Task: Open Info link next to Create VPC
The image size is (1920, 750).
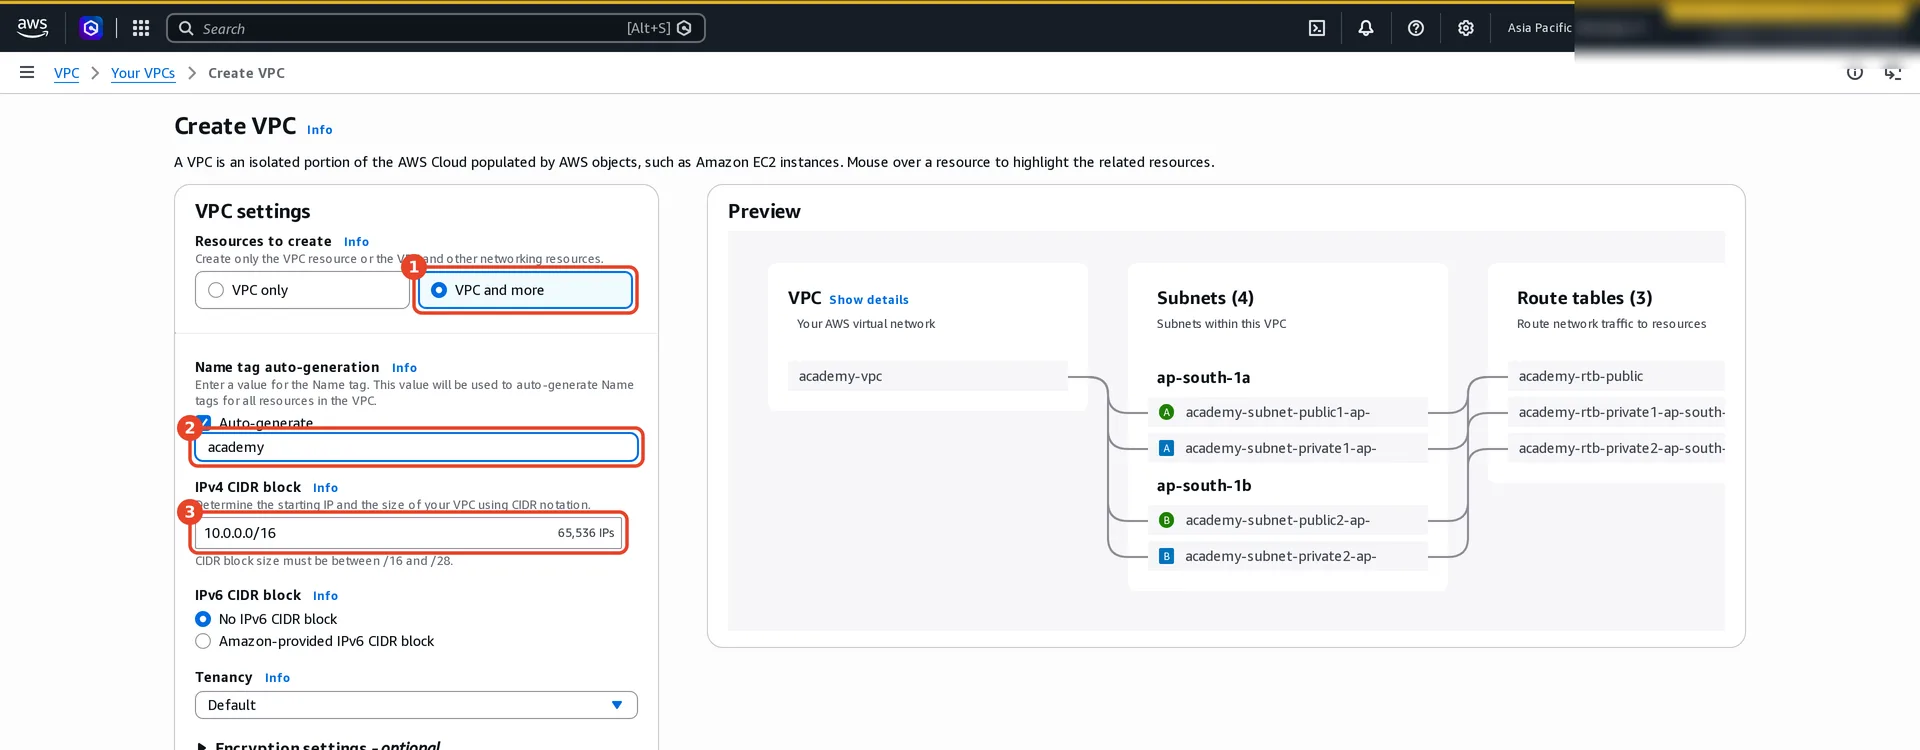Action: tap(319, 130)
